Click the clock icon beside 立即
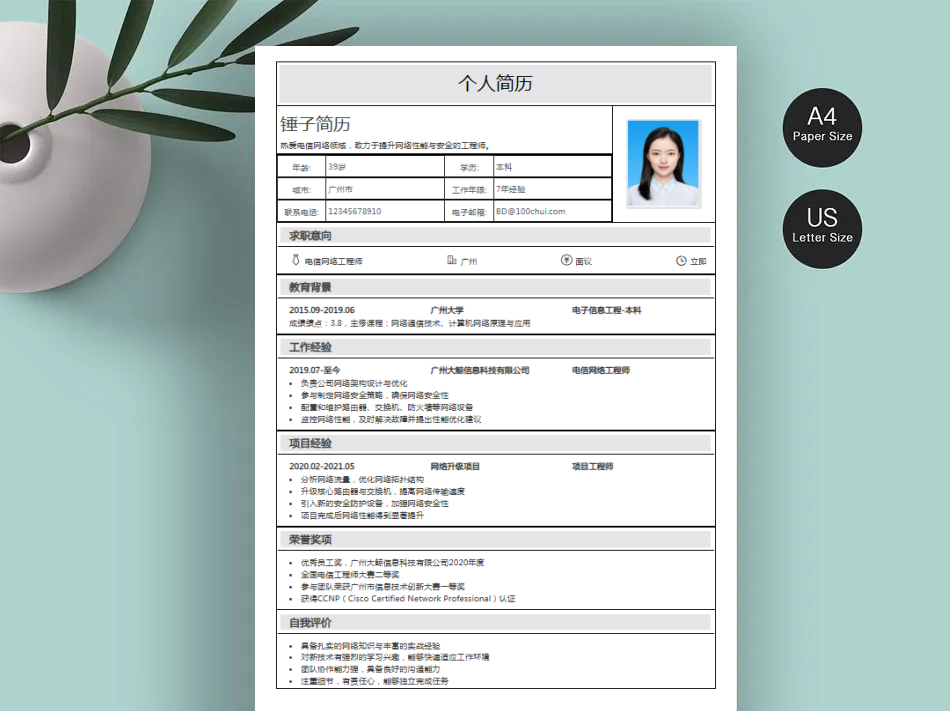This screenshot has height=711, width=950. [x=681, y=261]
